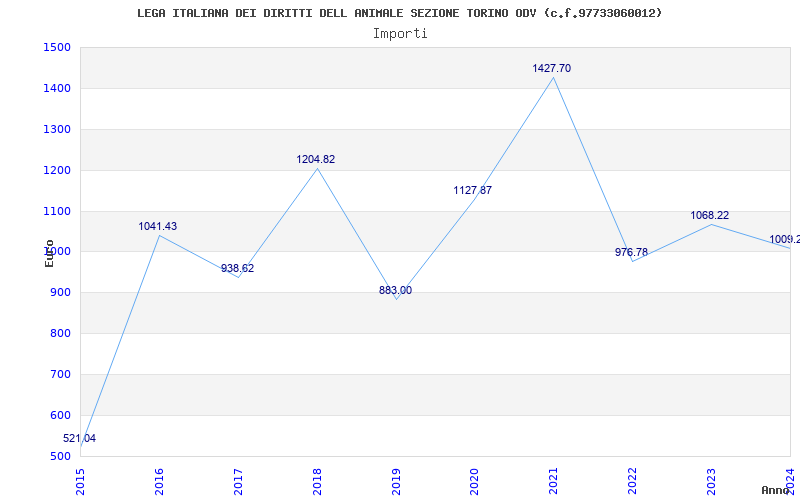Select the 521.04 data label
Image resolution: width=800 pixels, height=500 pixels.
pyautogui.click(x=80, y=439)
